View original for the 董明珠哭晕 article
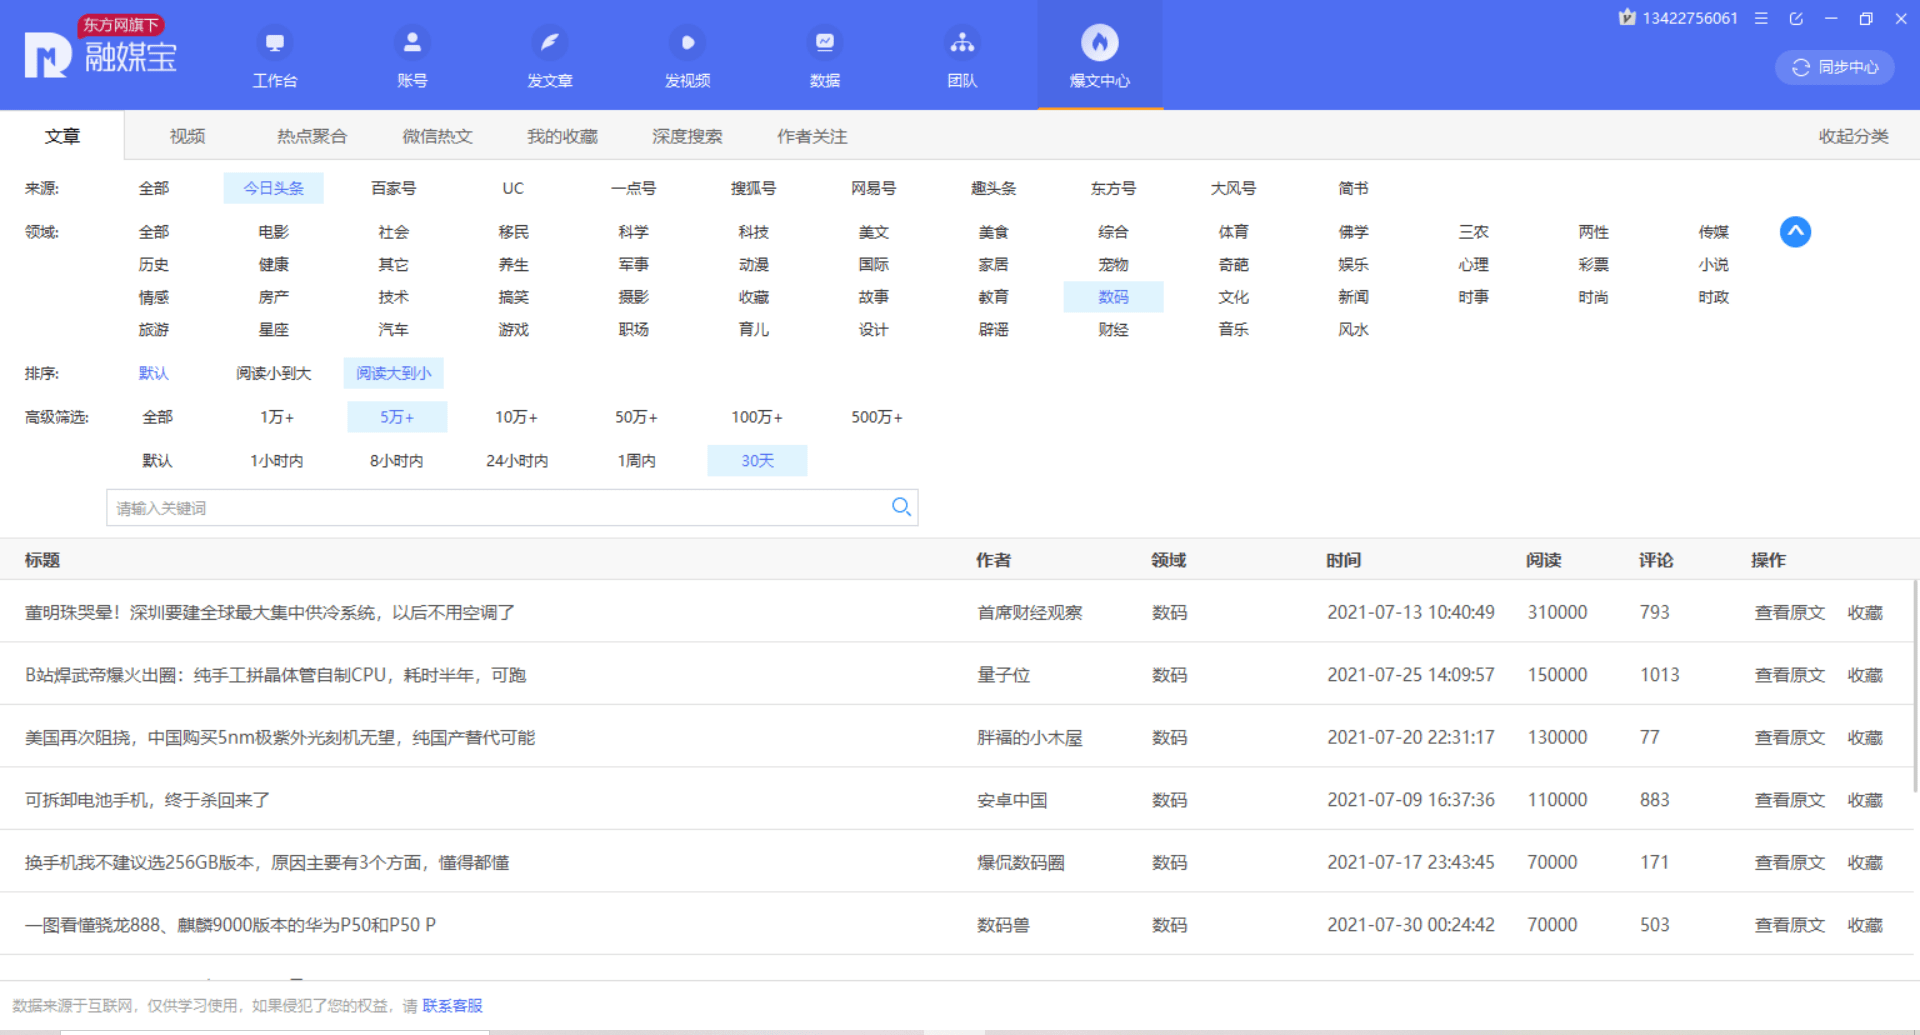This screenshot has width=1920, height=1035. [1789, 612]
